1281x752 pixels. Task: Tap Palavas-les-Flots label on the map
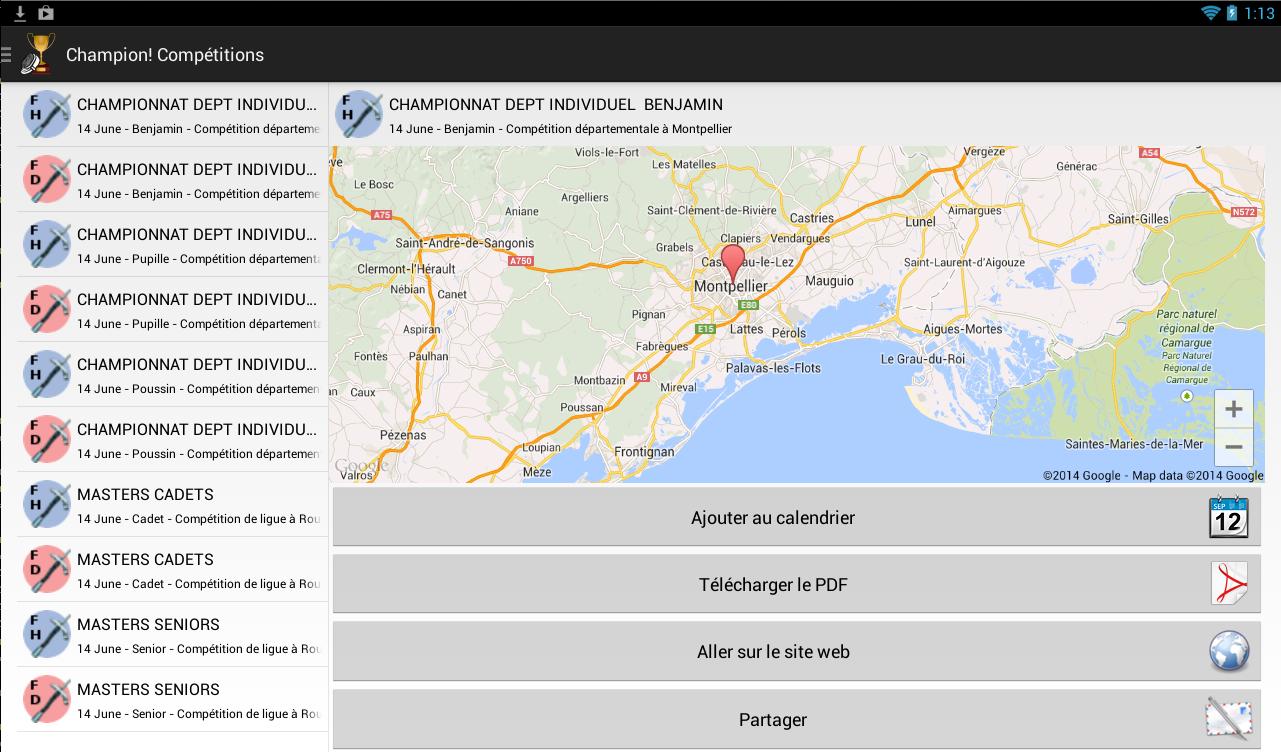[772, 368]
